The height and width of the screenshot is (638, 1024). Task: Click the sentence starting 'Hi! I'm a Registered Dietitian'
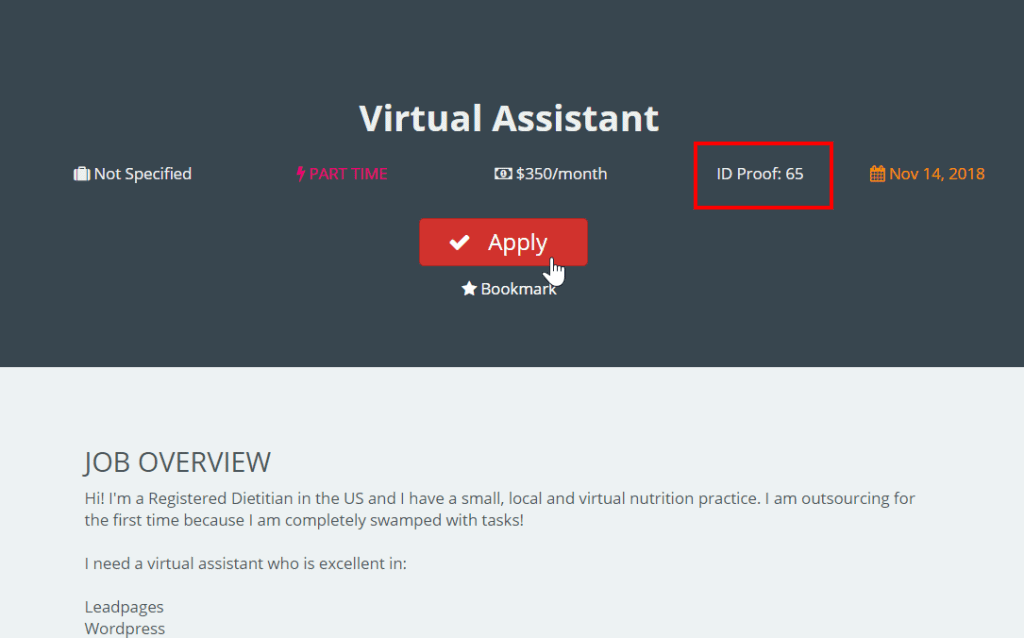pyautogui.click(x=500, y=509)
